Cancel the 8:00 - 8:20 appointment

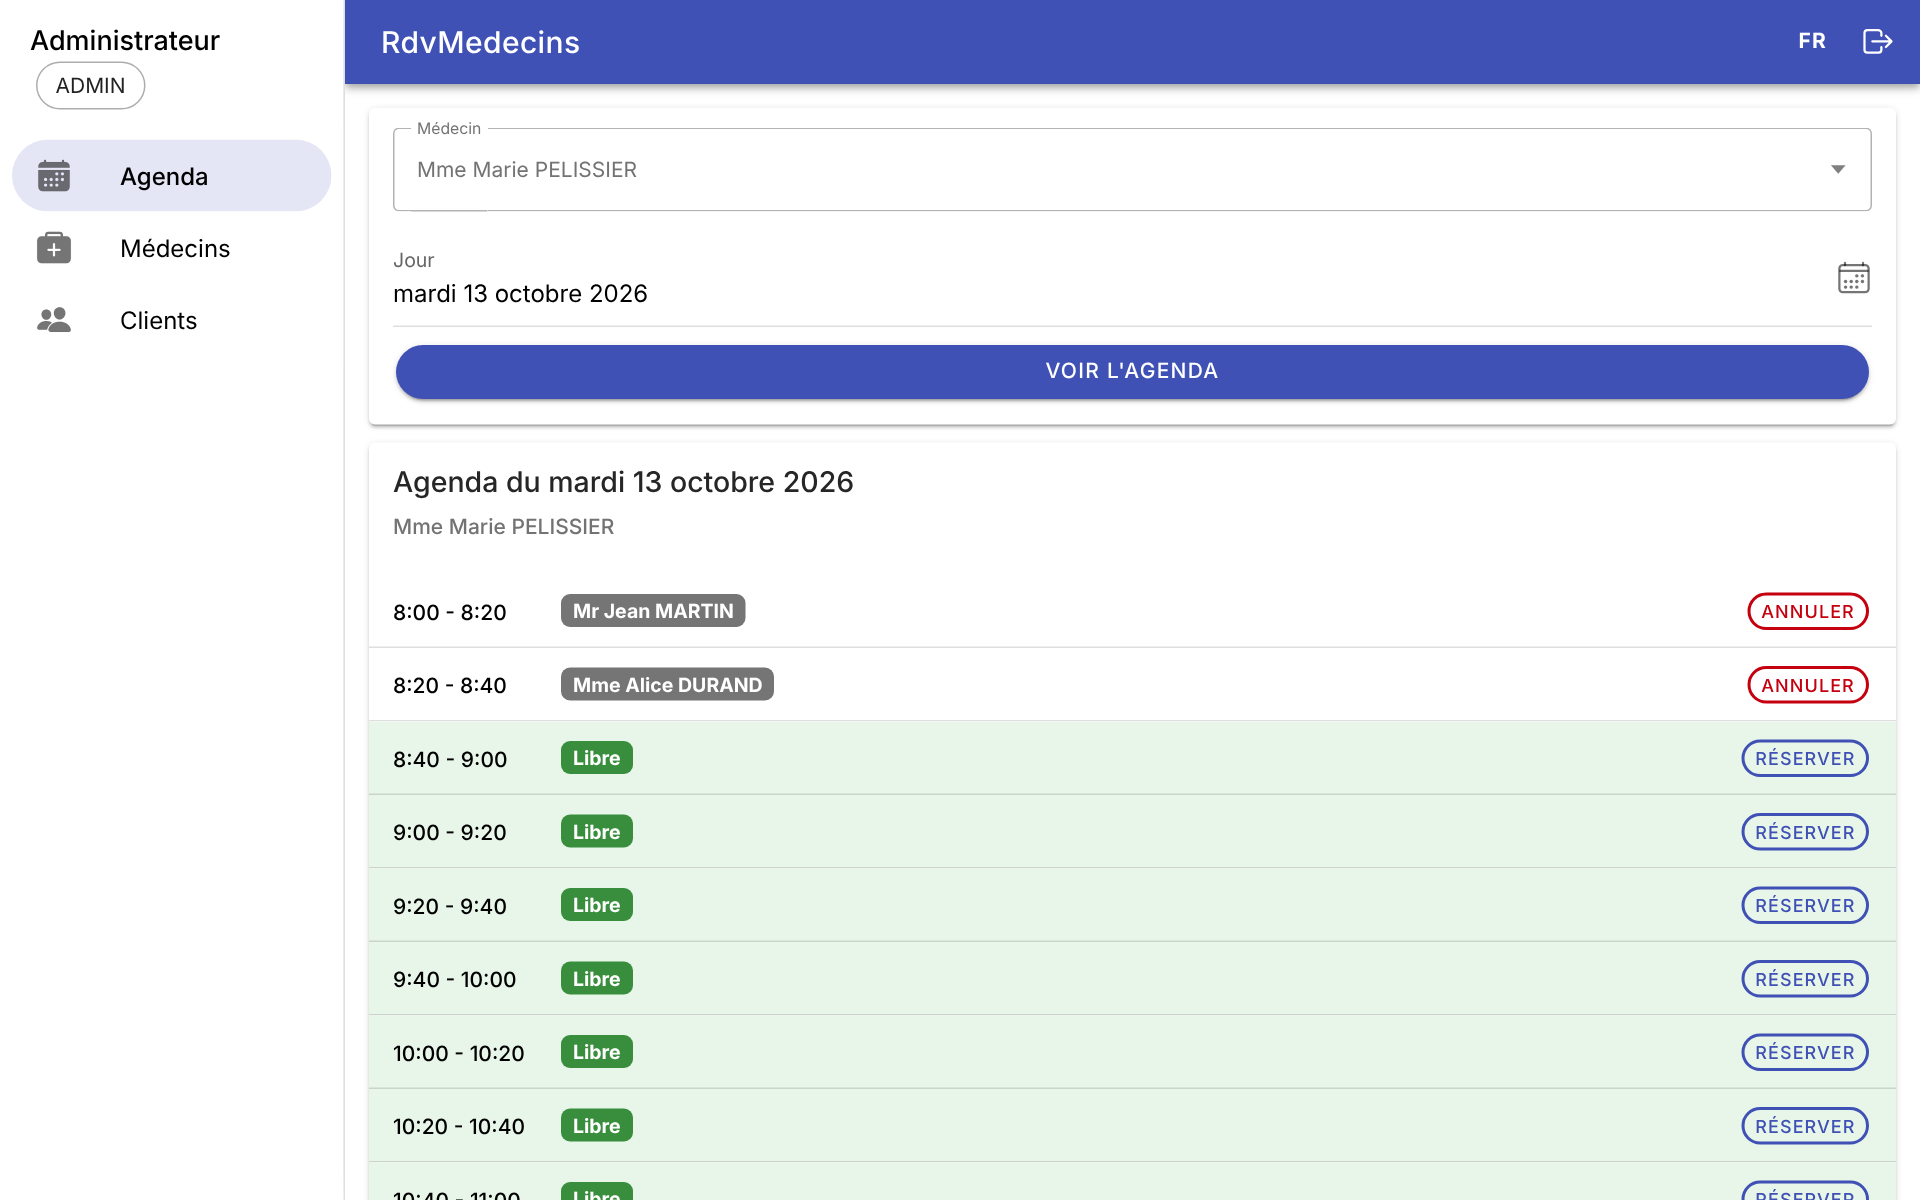[x=1807, y=612]
